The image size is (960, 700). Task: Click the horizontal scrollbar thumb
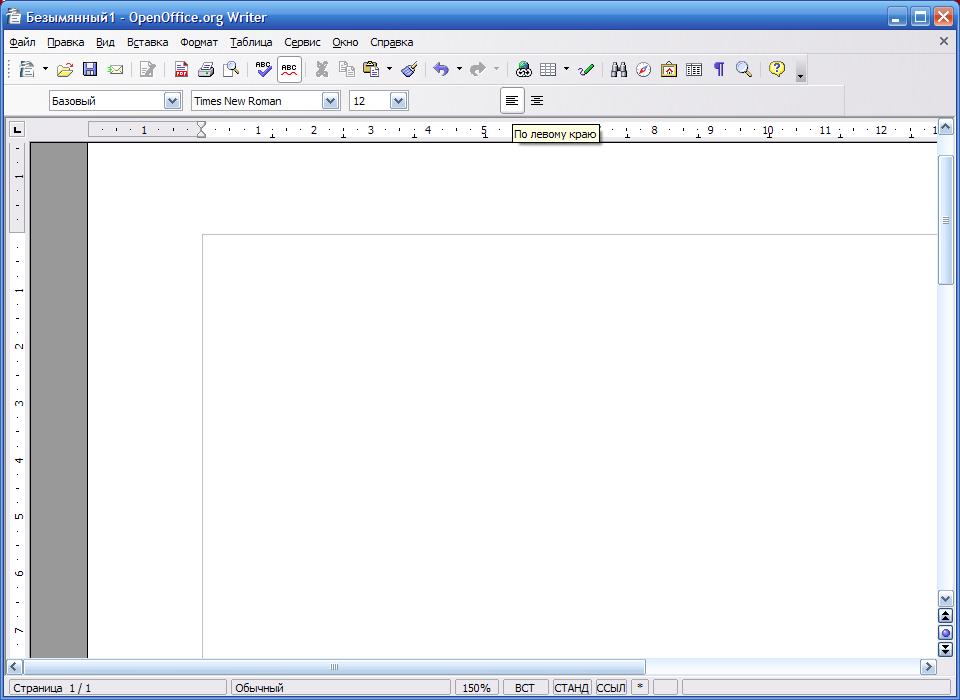334,666
